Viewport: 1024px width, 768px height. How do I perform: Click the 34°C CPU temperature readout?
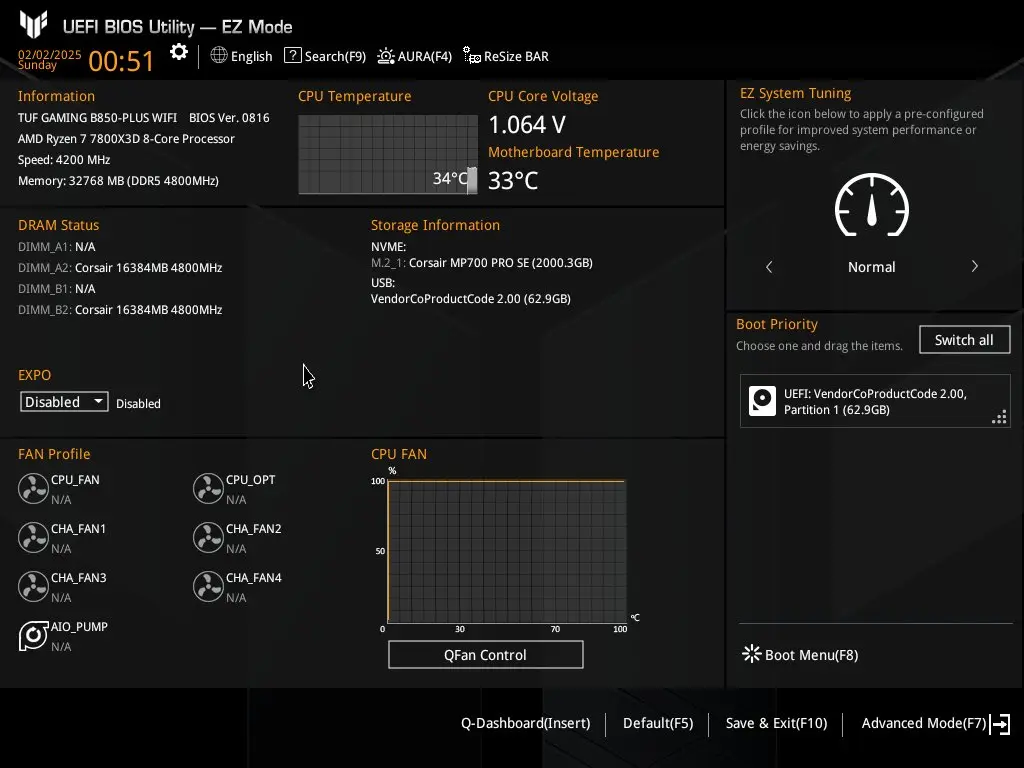pos(451,178)
